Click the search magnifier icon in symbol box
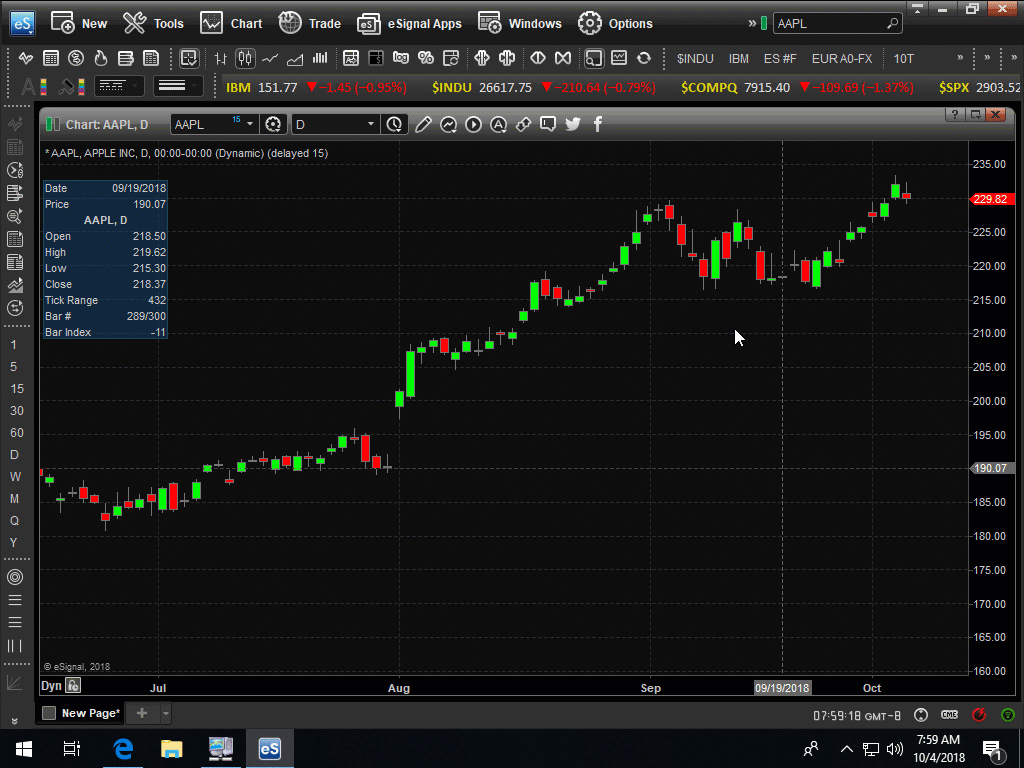The height and width of the screenshot is (768, 1024). tap(893, 24)
